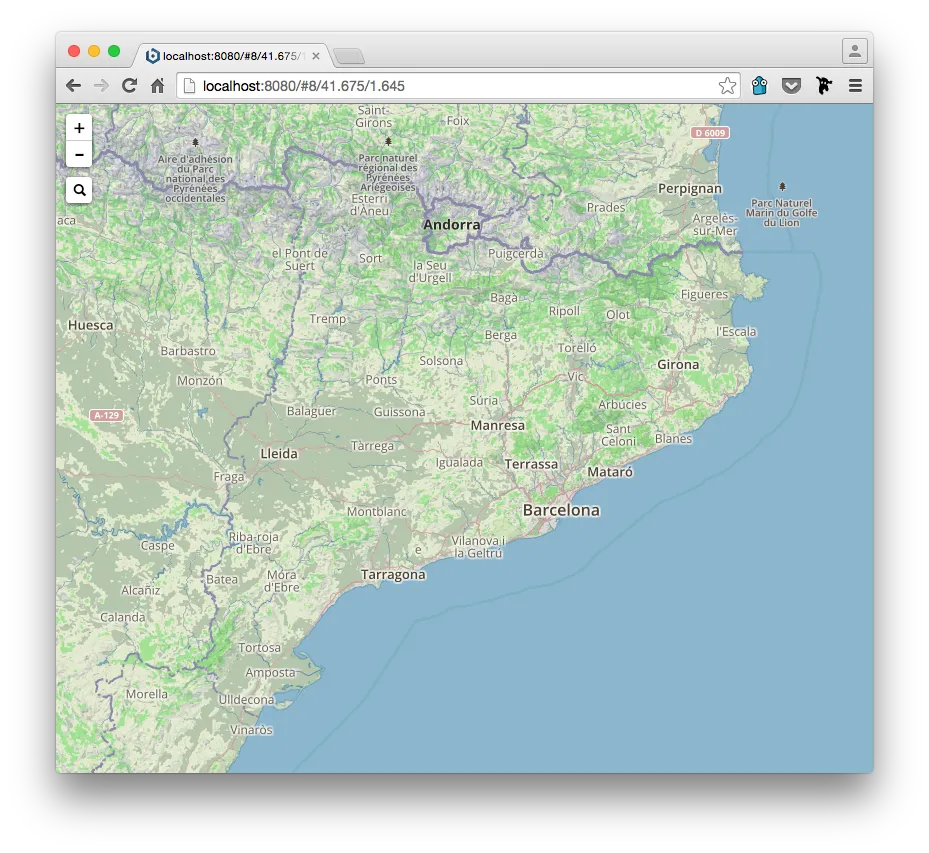Click the Igualada town label
The width and height of the screenshot is (929, 853).
click(x=459, y=463)
